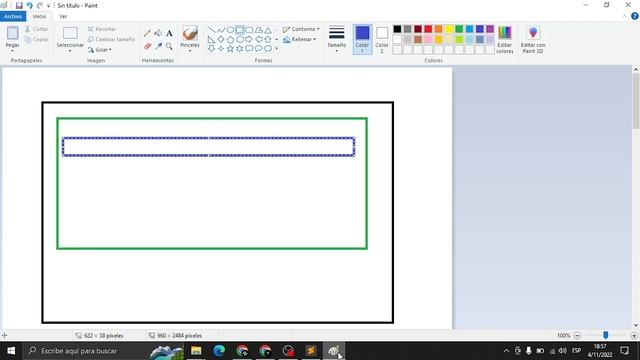Open Paint Help question mark icon
Screen dimensions: 640x360
(635, 16)
